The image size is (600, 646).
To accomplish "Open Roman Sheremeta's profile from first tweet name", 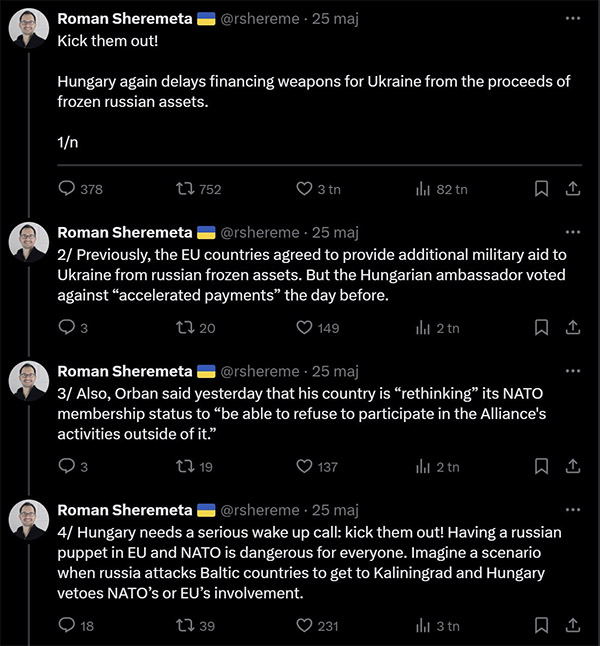I will point(125,19).
